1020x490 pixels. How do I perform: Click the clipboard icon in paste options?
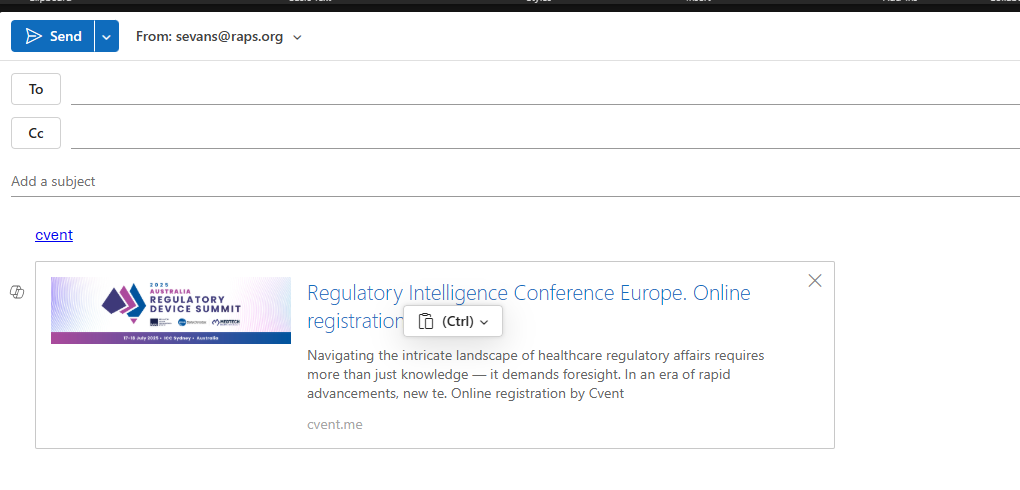tap(426, 321)
